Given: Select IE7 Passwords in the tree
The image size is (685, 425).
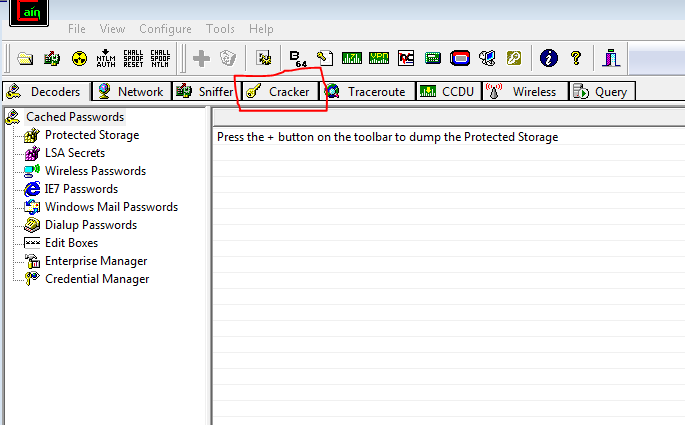Looking at the screenshot, I should [x=81, y=189].
